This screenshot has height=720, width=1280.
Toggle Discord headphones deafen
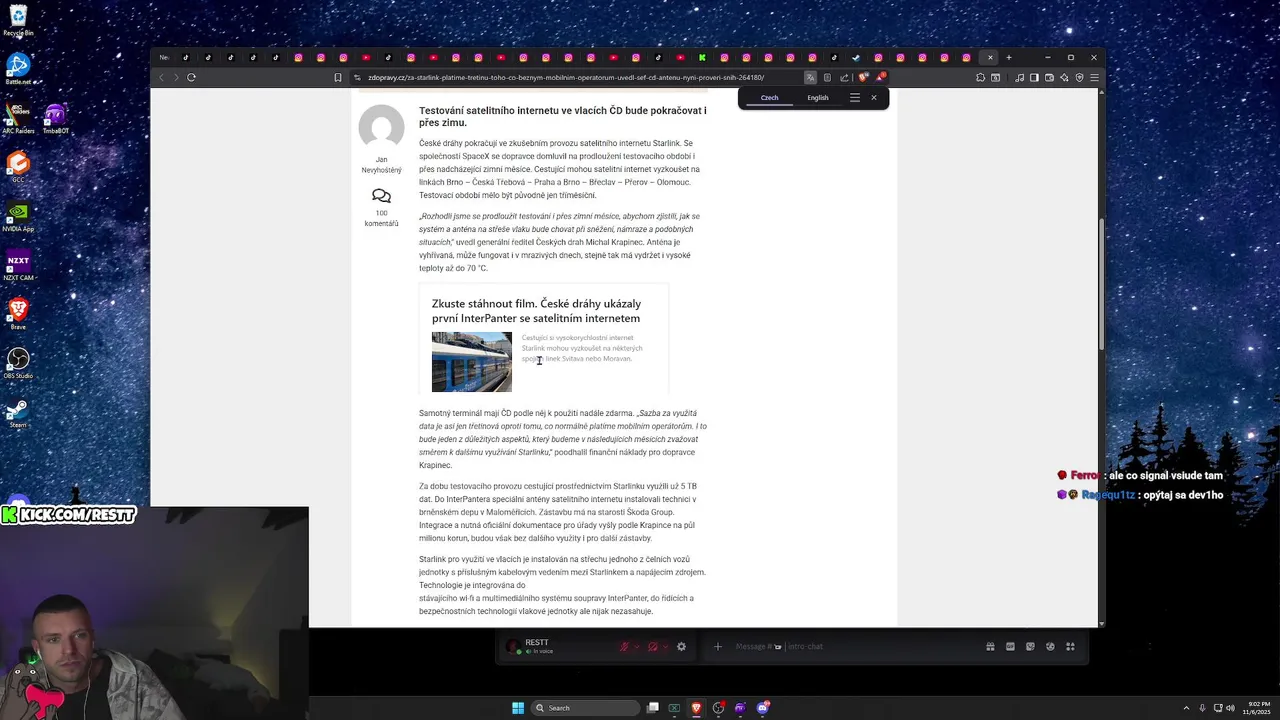653,647
